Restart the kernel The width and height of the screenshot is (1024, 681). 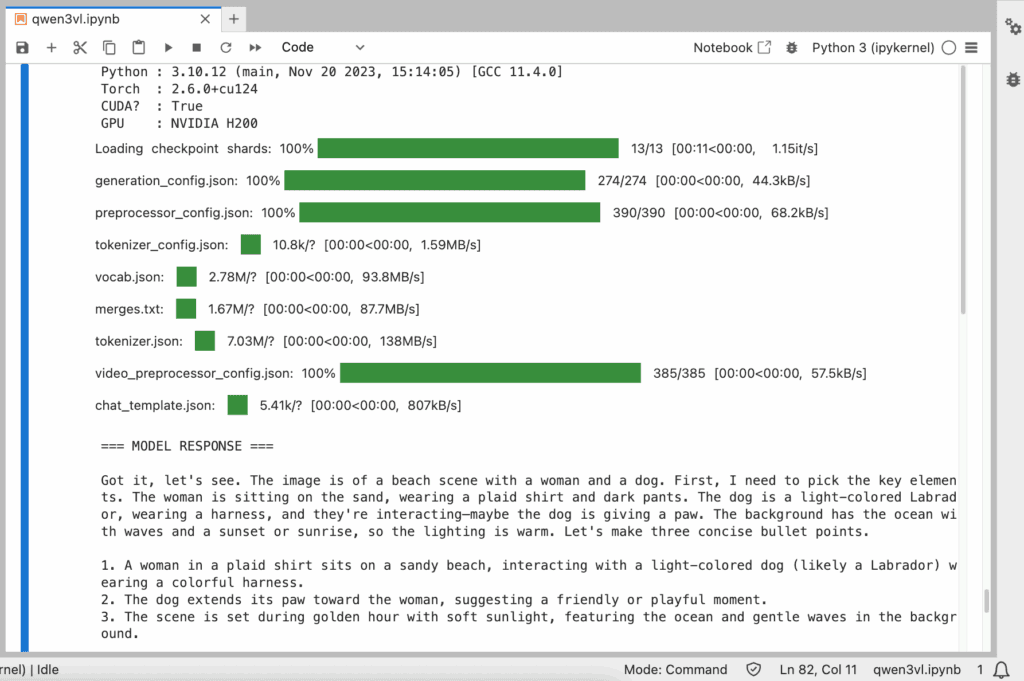[226, 47]
